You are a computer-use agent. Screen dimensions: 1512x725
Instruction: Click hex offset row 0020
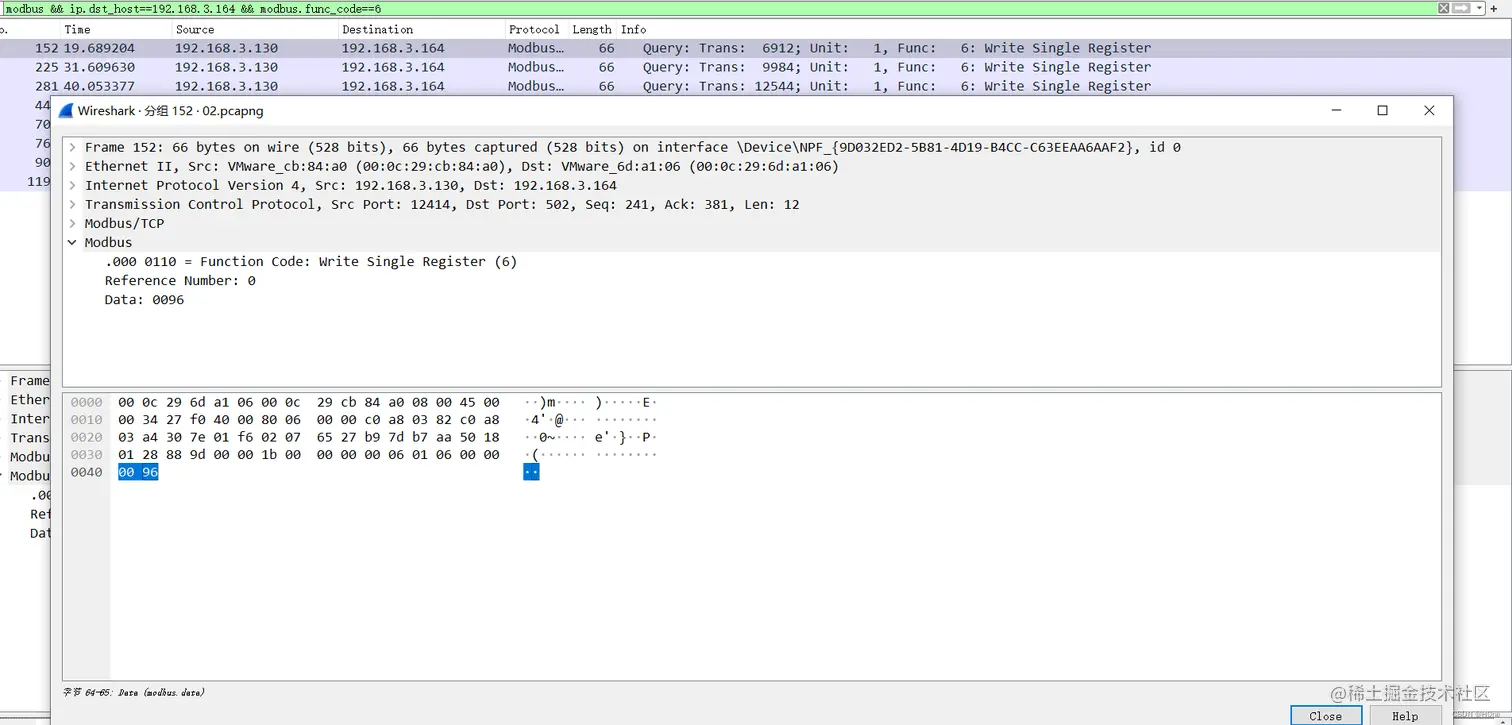[x=86, y=437]
